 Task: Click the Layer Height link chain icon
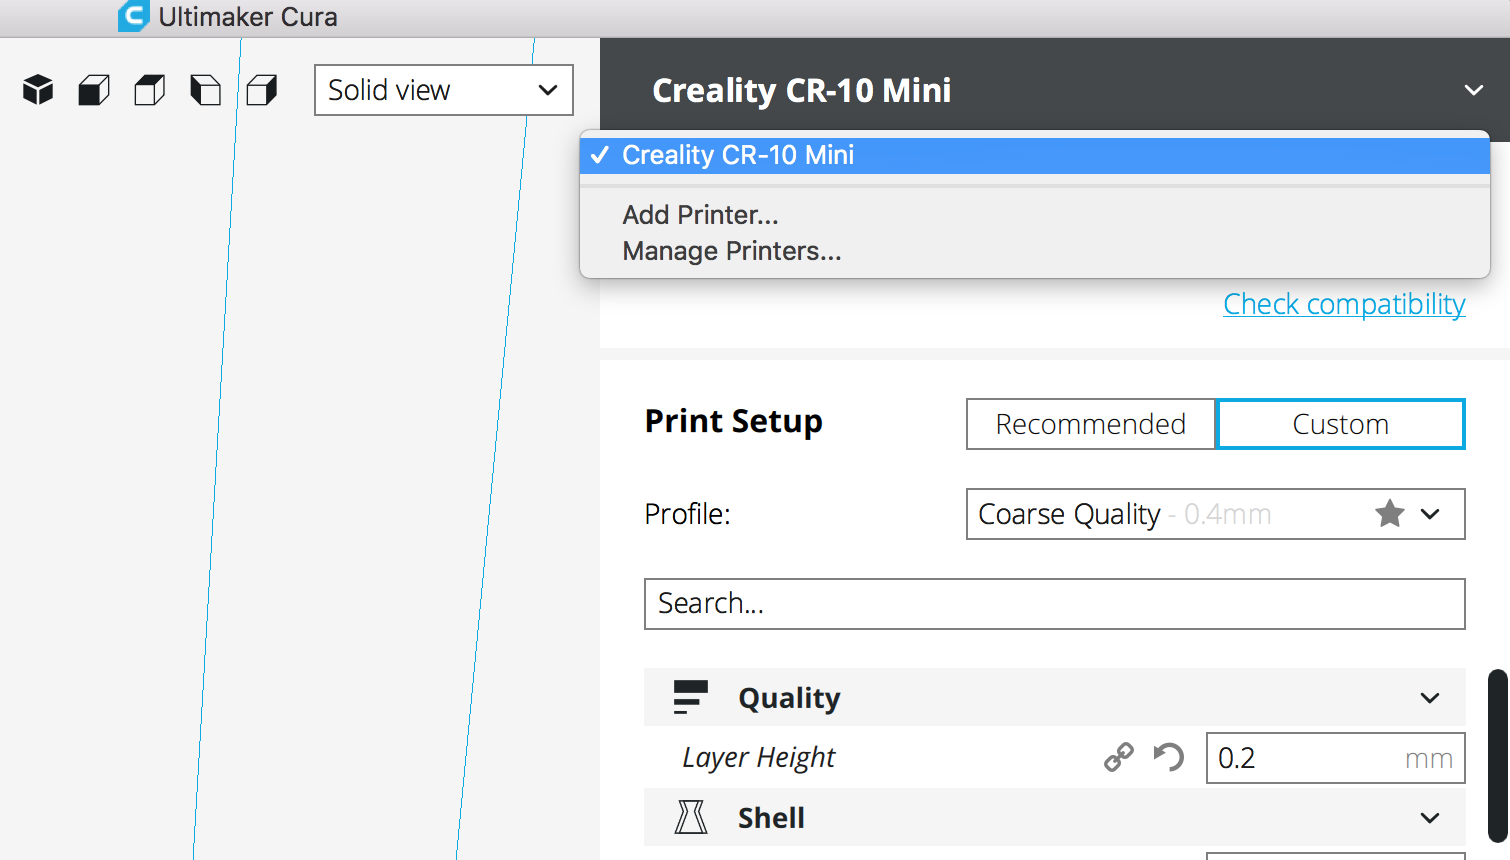click(1118, 758)
